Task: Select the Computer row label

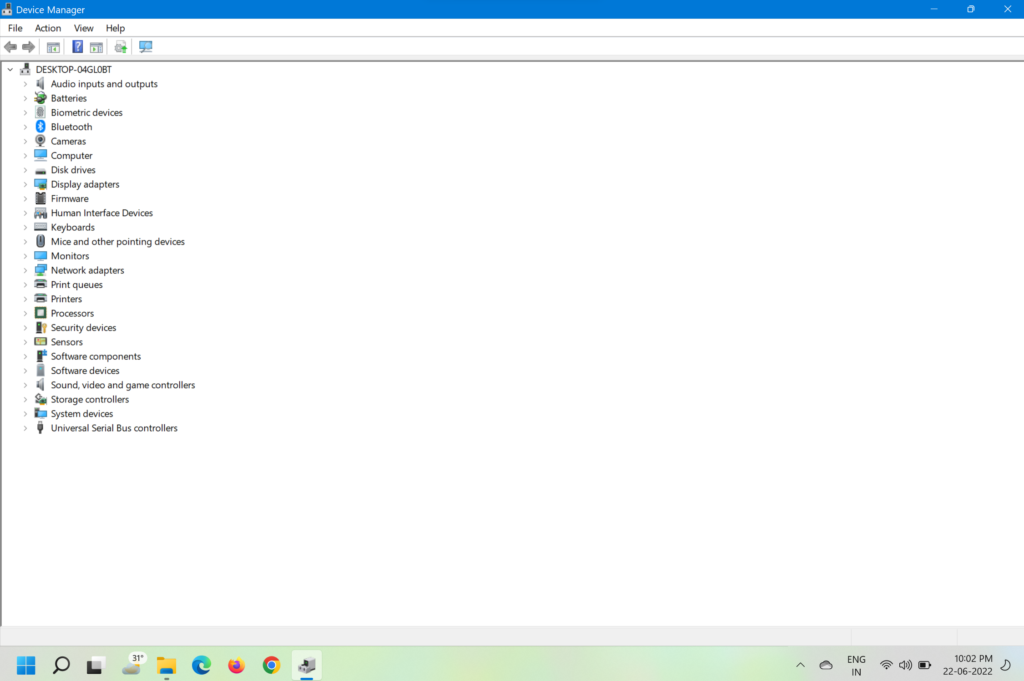Action: (72, 155)
